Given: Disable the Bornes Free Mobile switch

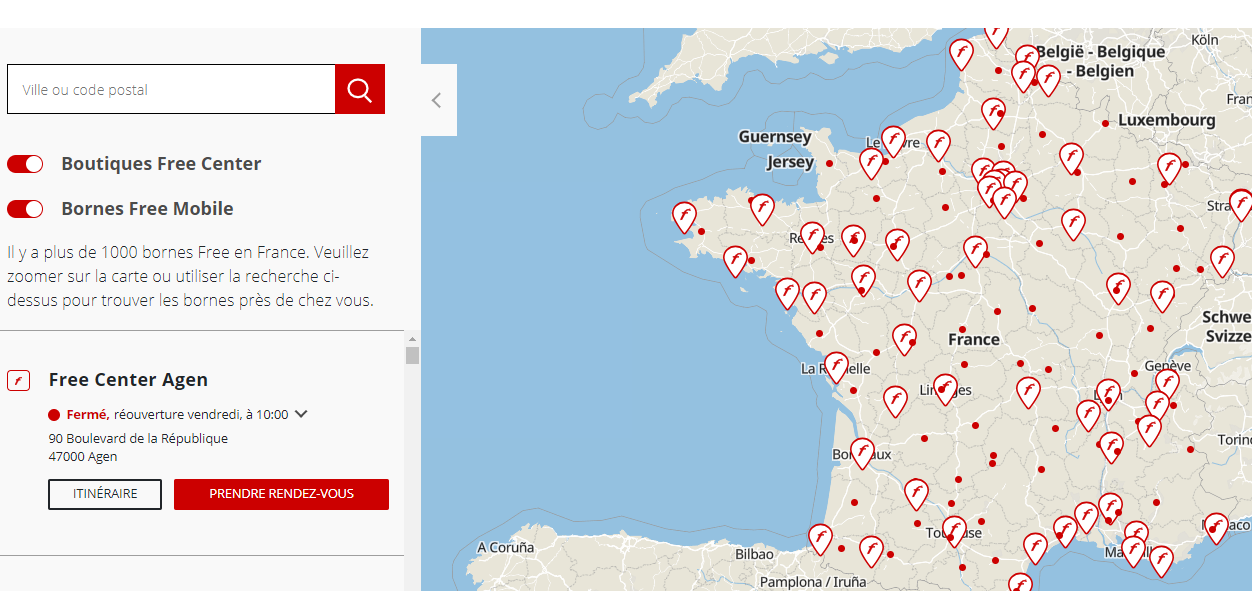Looking at the screenshot, I should [25, 209].
